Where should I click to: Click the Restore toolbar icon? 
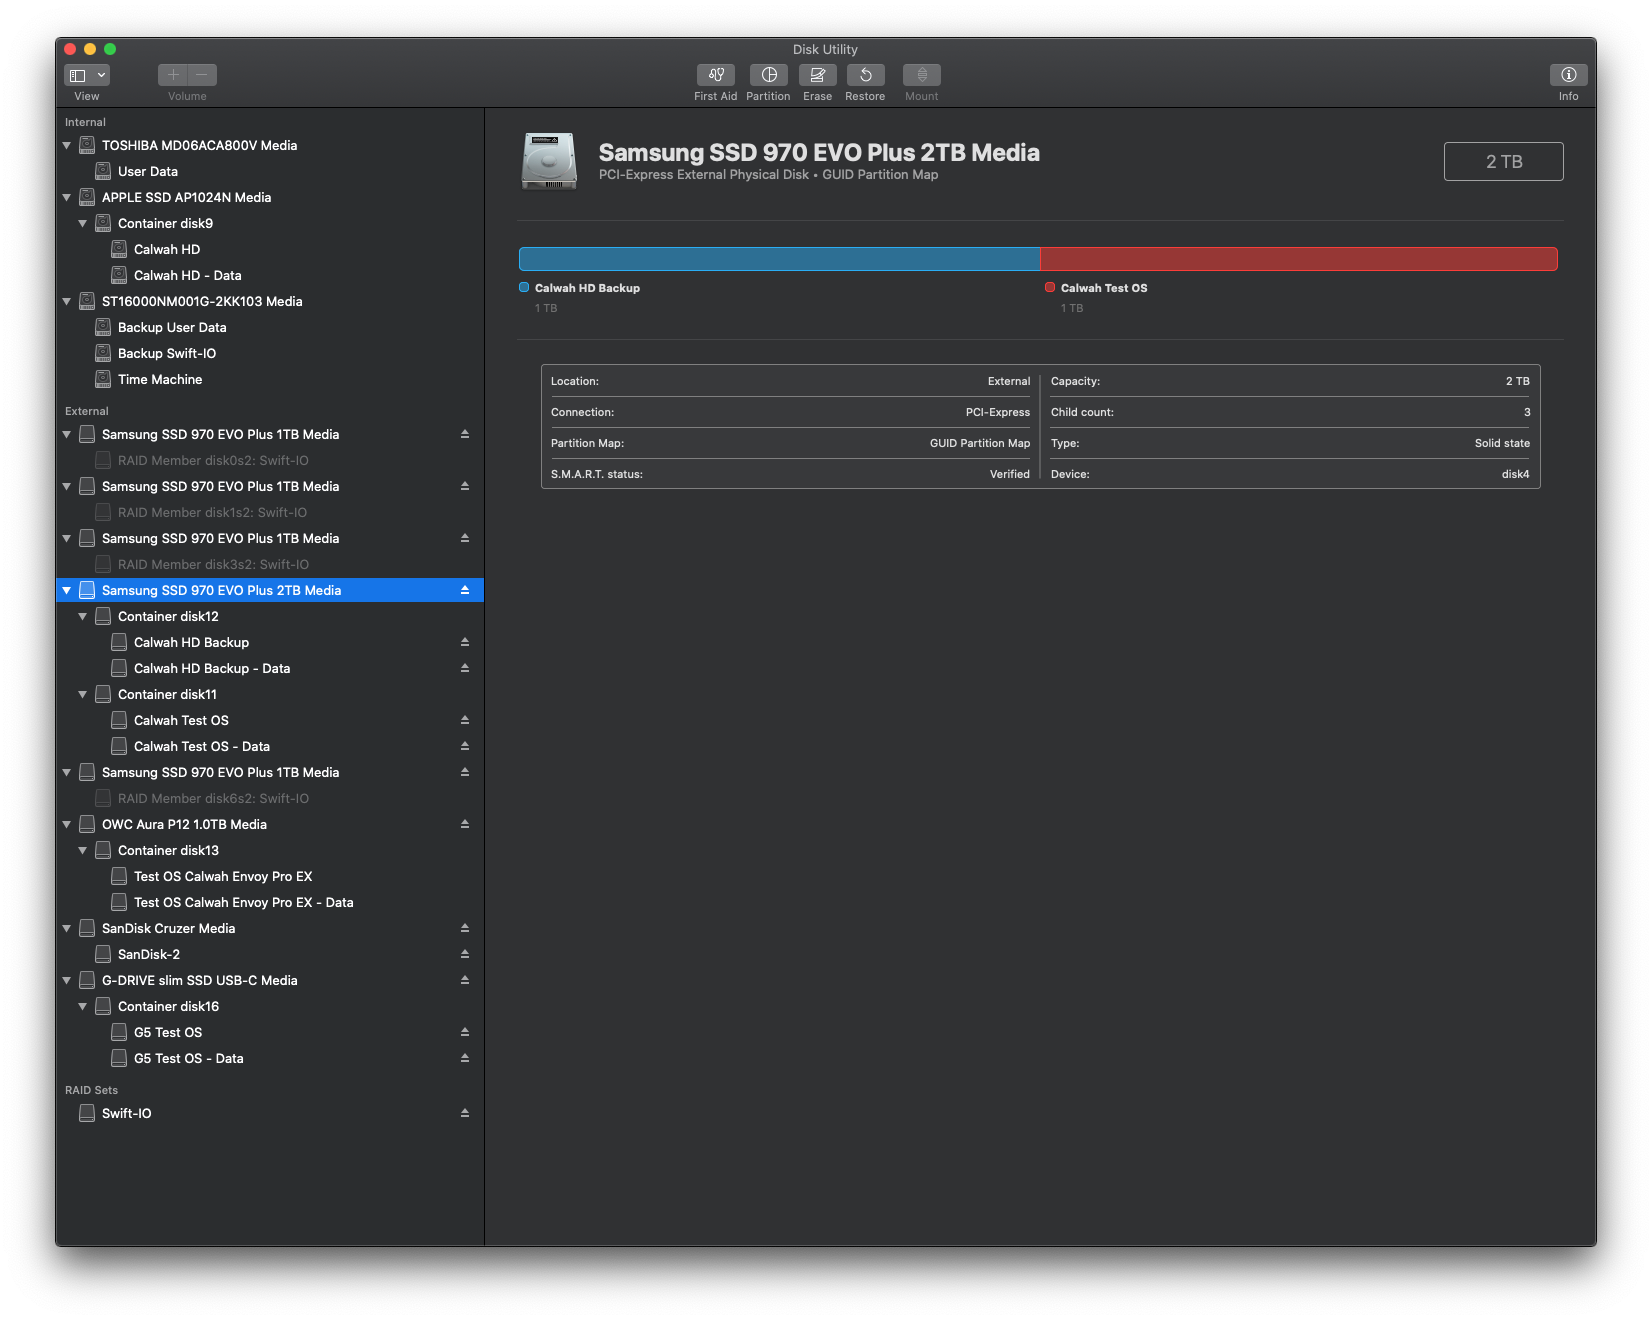tap(866, 75)
